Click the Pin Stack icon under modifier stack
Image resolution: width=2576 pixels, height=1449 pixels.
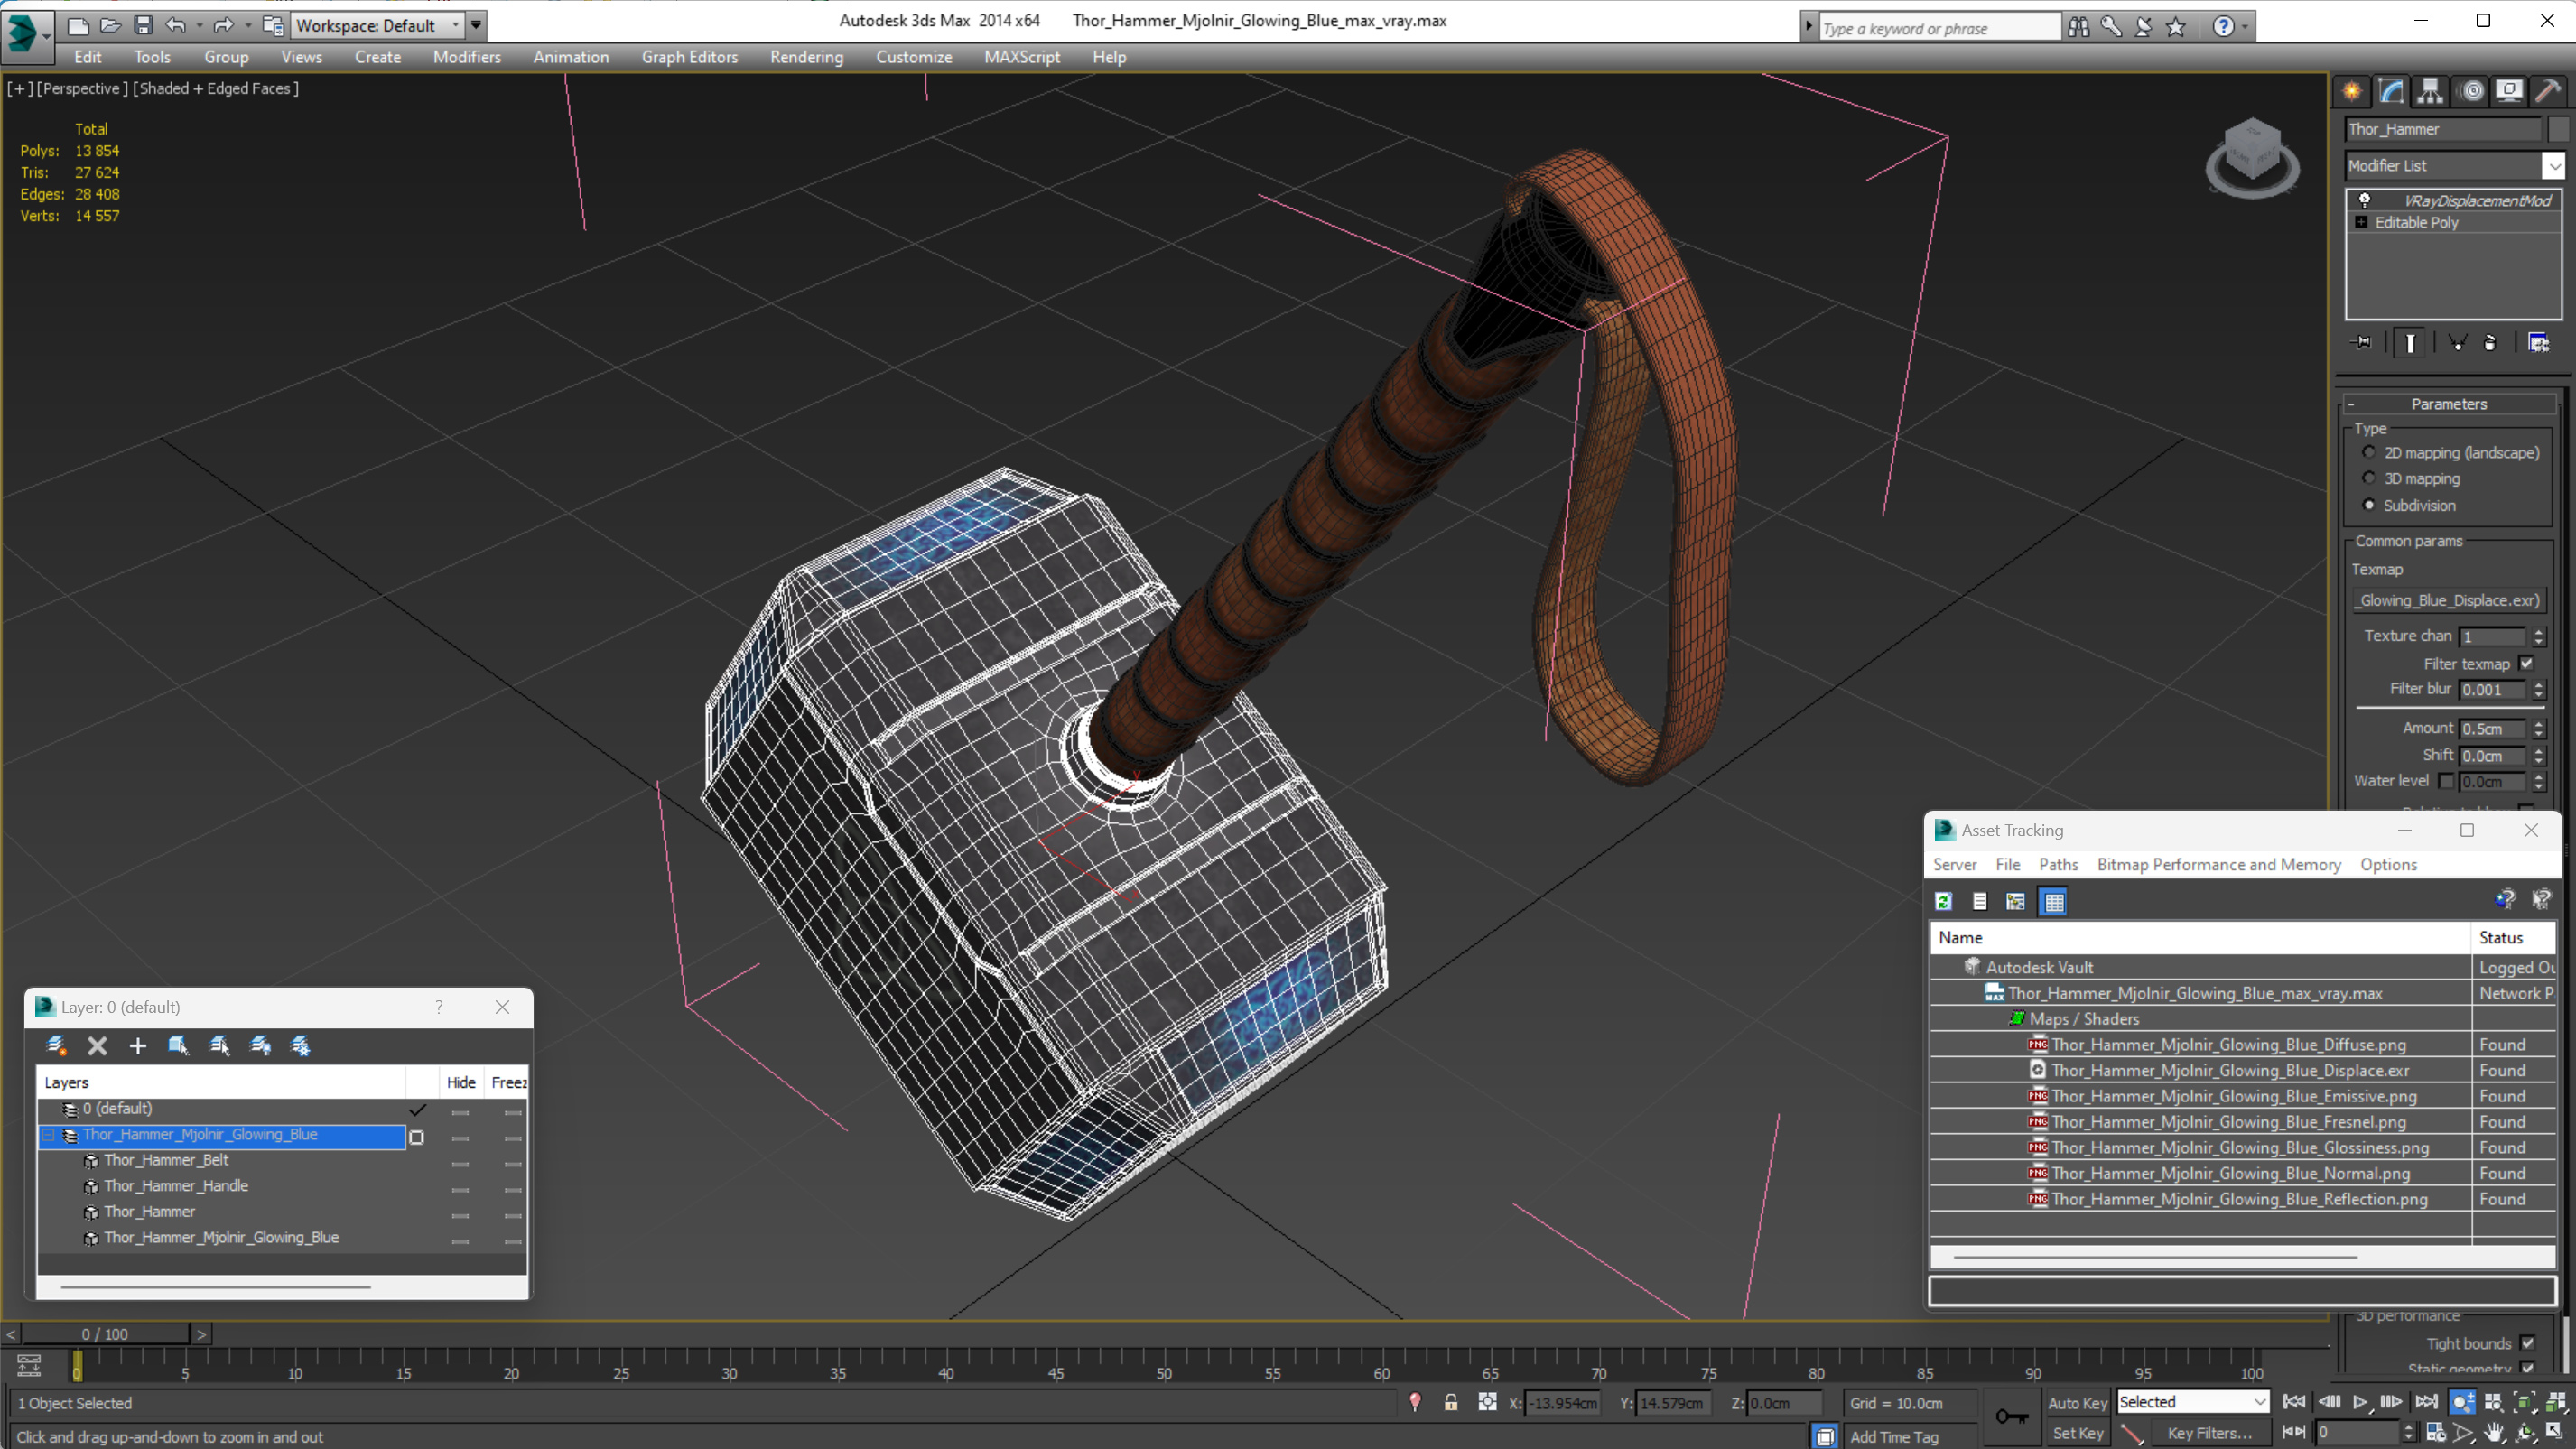(2362, 343)
